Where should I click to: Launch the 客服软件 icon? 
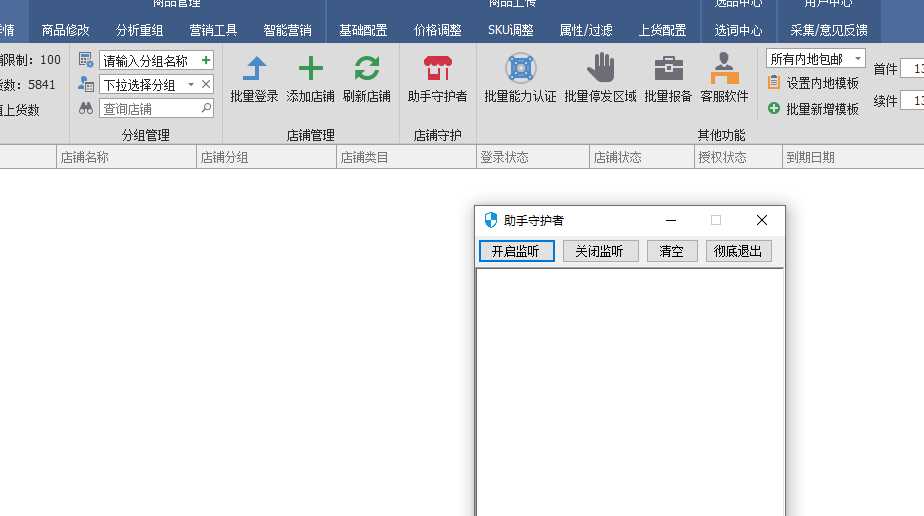[x=724, y=69]
